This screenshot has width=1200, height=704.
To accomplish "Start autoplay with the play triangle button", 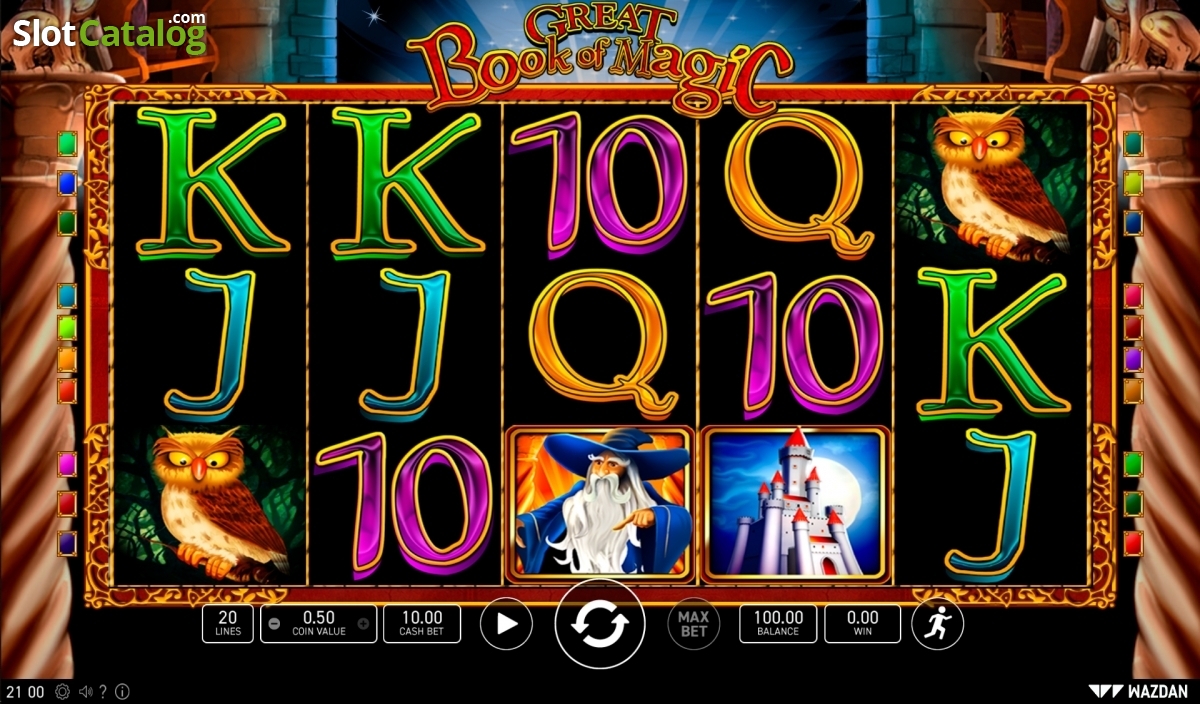I will 506,624.
